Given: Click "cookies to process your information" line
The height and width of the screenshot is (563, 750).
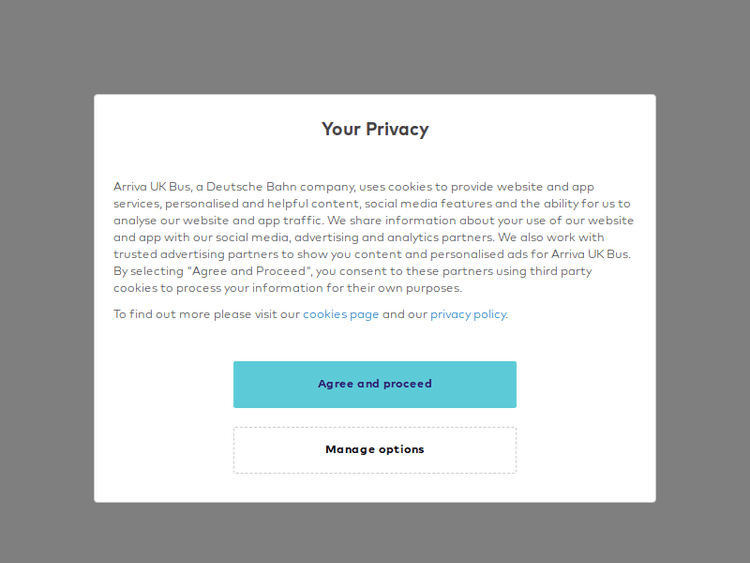Looking at the screenshot, I should click(x=225, y=288).
